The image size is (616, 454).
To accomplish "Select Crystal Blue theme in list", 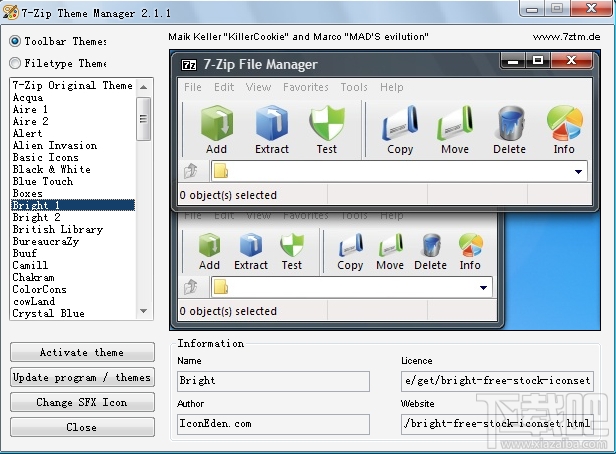I will coord(73,313).
